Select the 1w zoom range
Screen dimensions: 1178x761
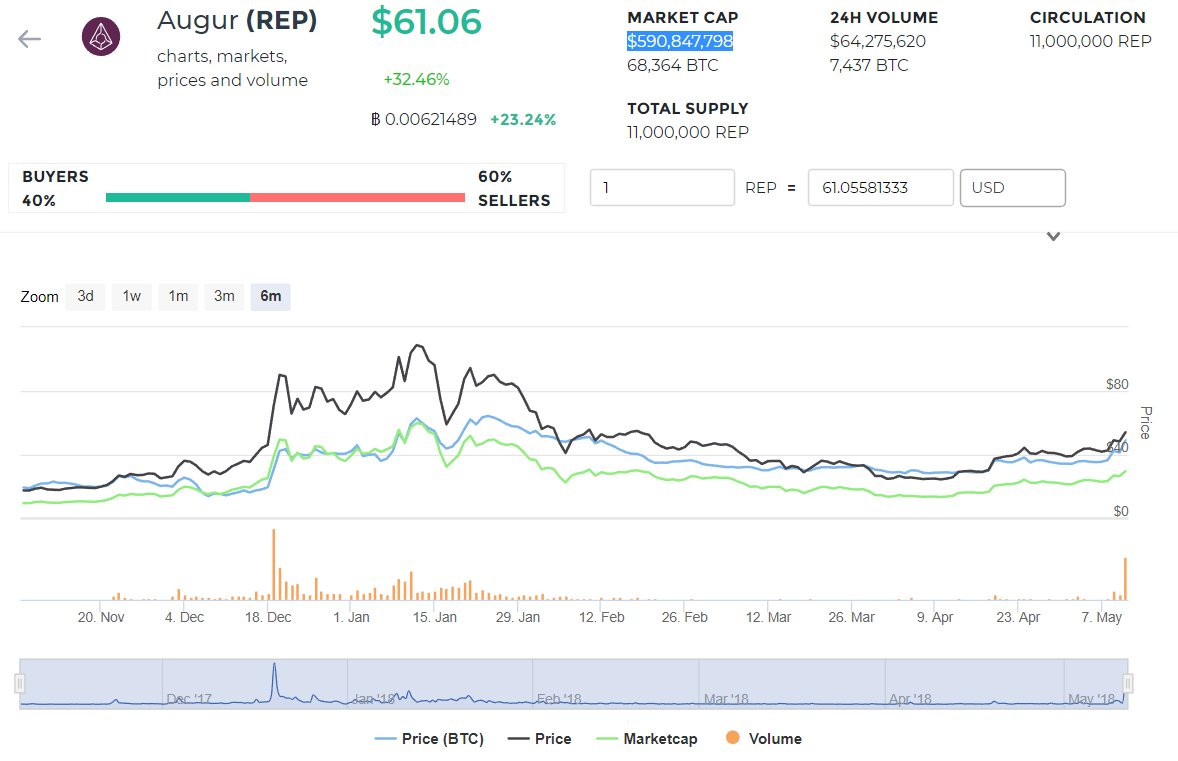tap(131, 296)
